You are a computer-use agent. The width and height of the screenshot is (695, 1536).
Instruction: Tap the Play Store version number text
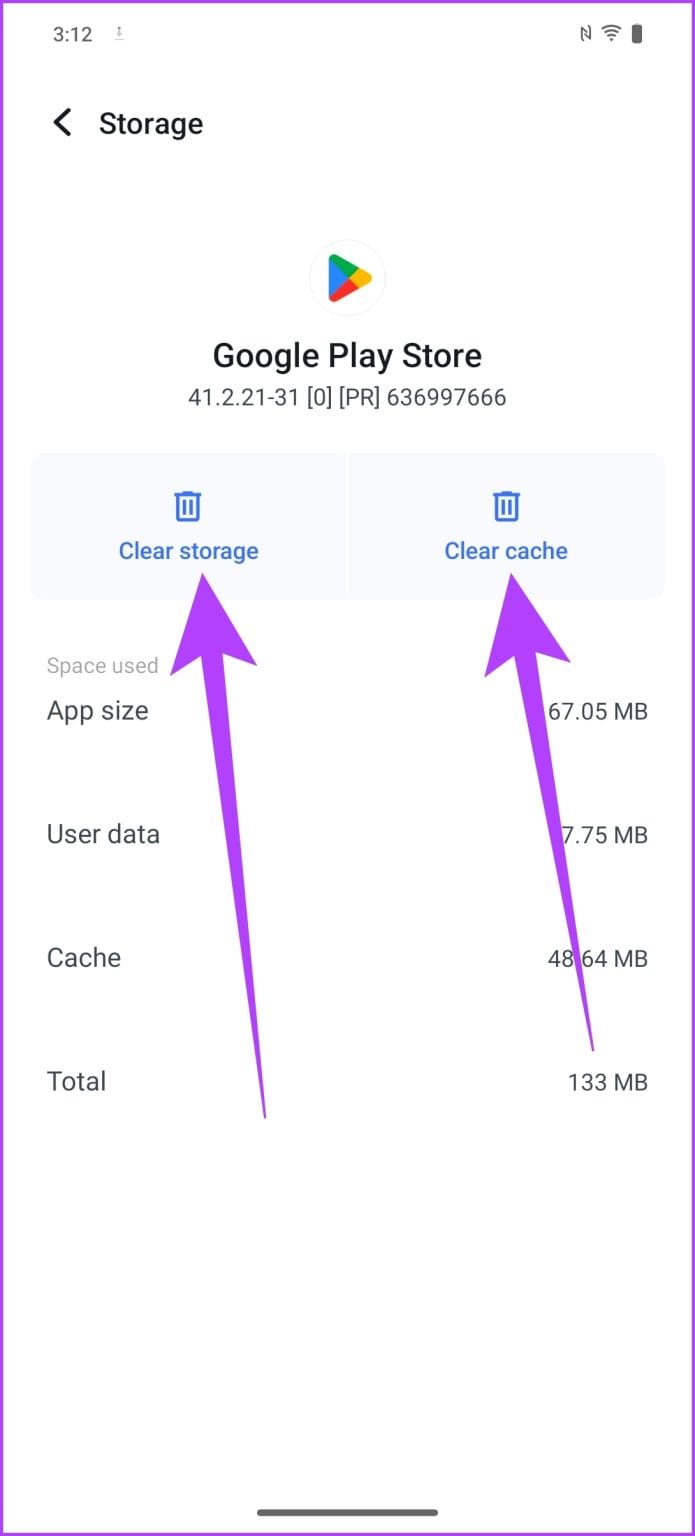click(x=347, y=397)
